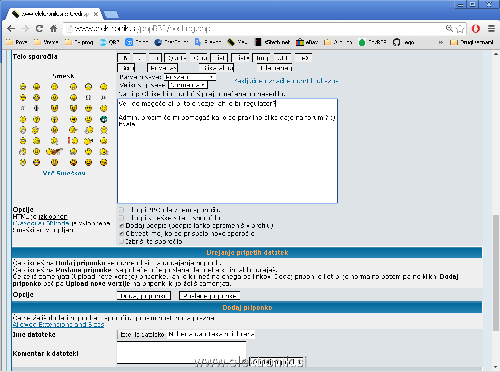Image resolution: width=500 pixels, height=372 pixels.
Task: Open the browser home page icon
Action: point(53,29)
